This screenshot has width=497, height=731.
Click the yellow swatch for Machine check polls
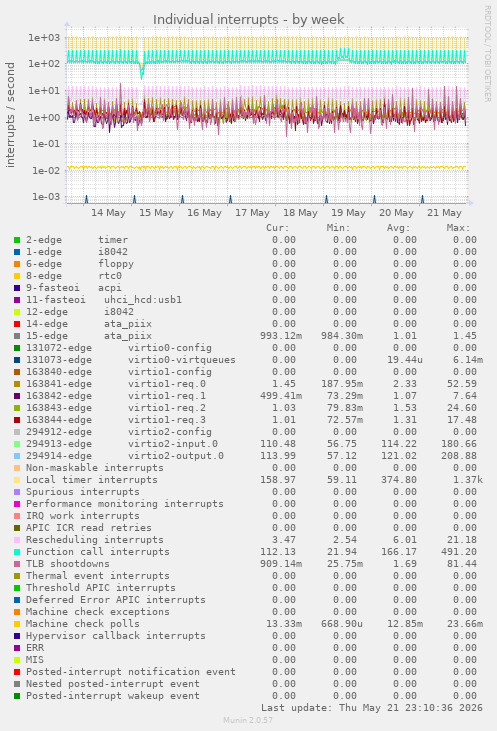point(17,624)
